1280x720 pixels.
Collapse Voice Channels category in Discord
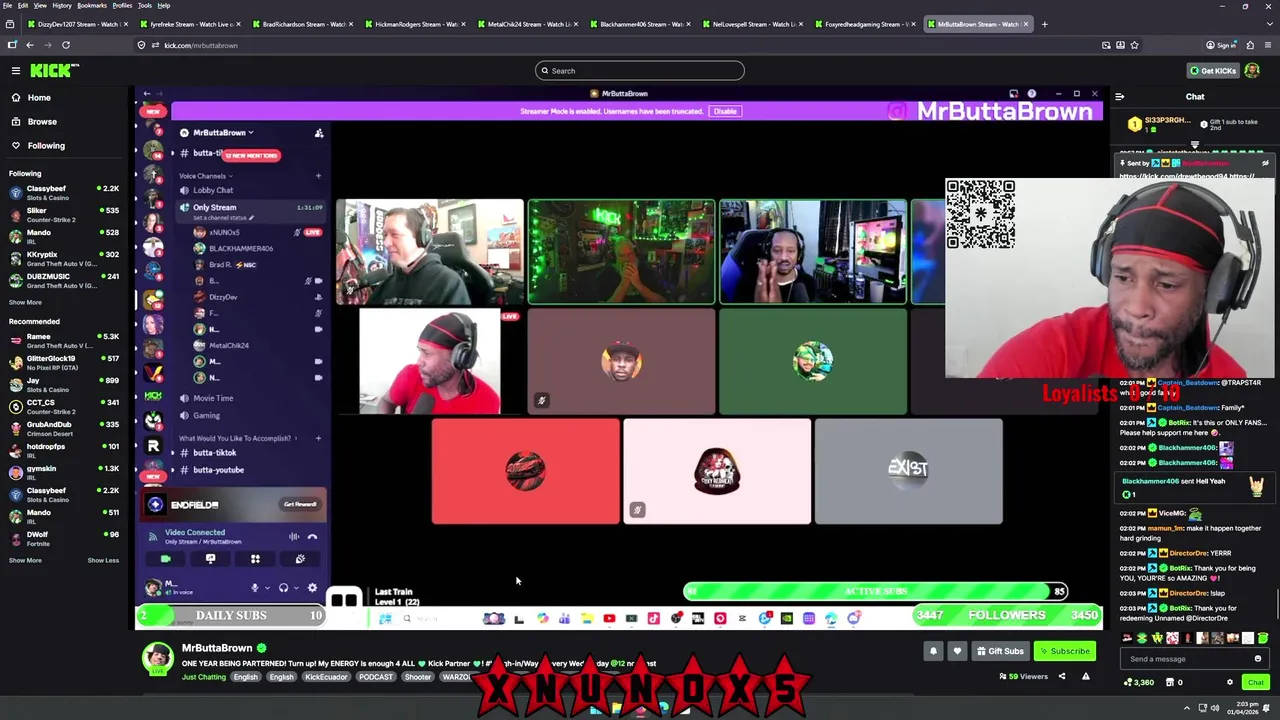click(203, 176)
